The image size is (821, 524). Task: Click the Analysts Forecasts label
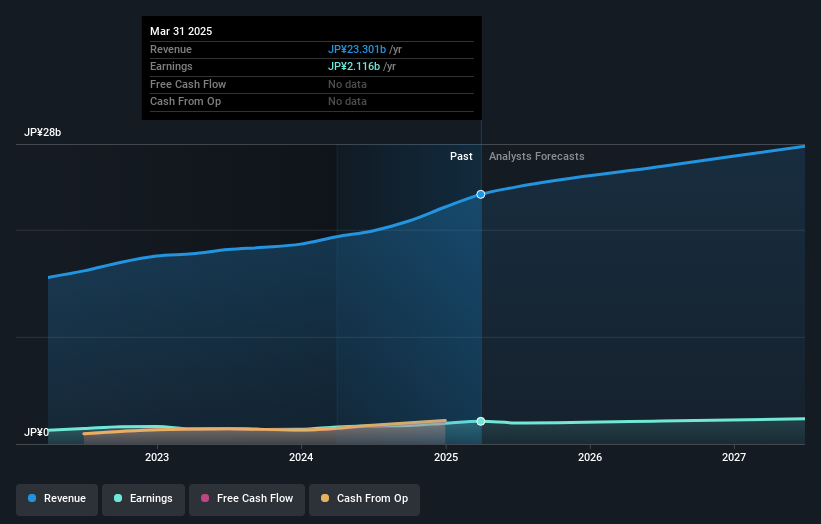point(537,157)
